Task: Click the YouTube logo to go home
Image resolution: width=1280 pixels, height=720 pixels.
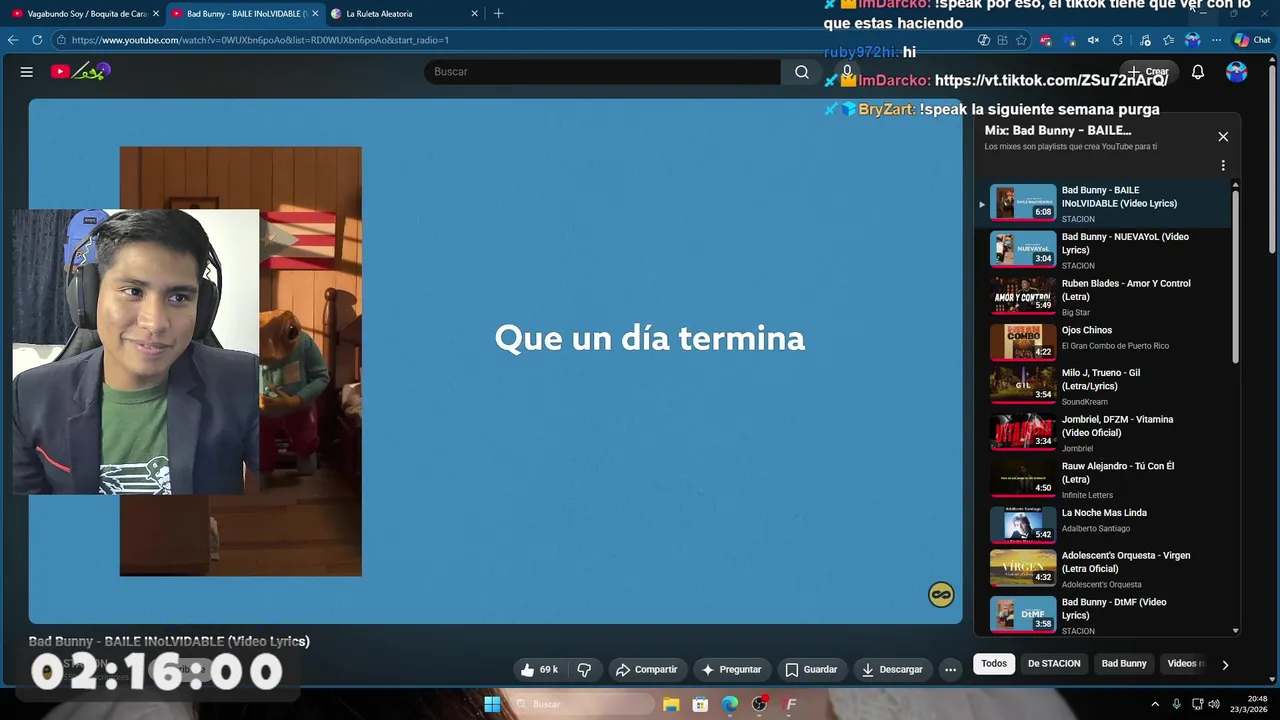Action: (x=80, y=71)
